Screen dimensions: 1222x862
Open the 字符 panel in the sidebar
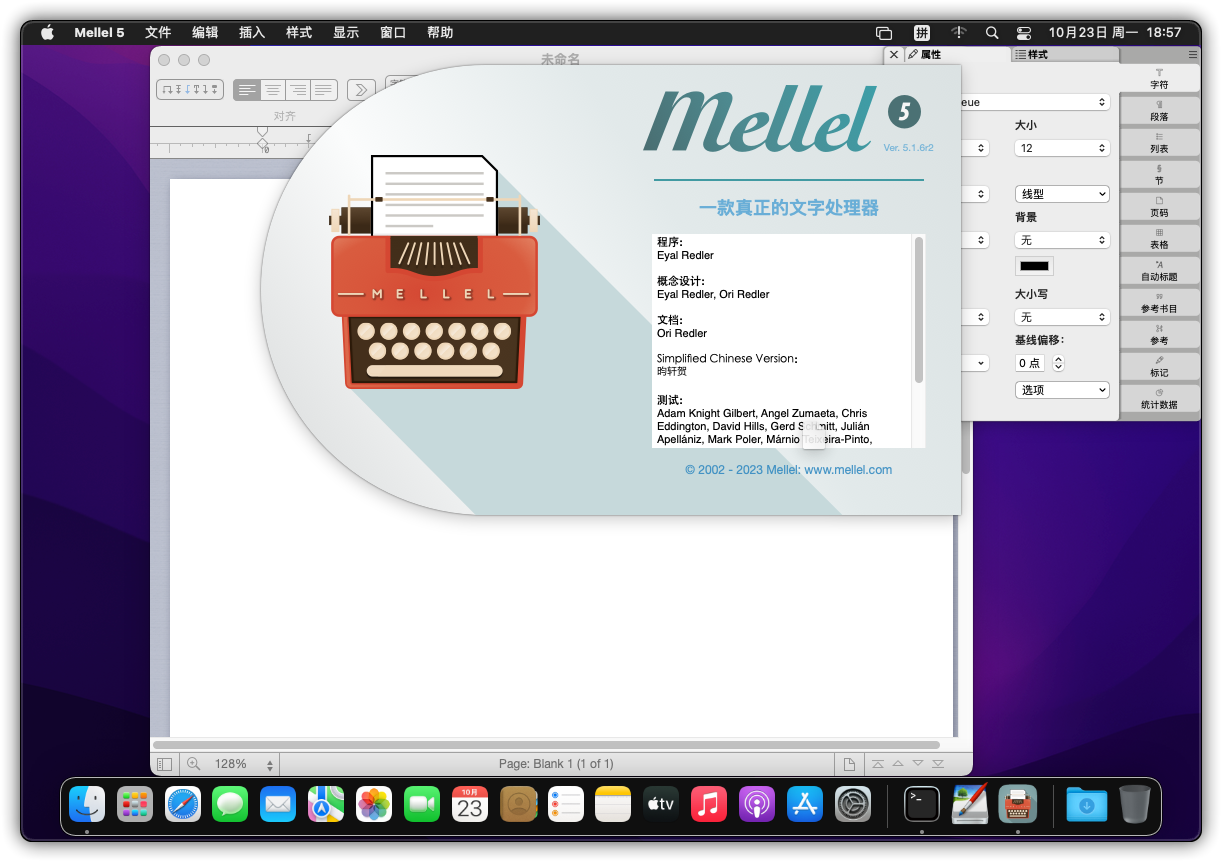(1159, 82)
